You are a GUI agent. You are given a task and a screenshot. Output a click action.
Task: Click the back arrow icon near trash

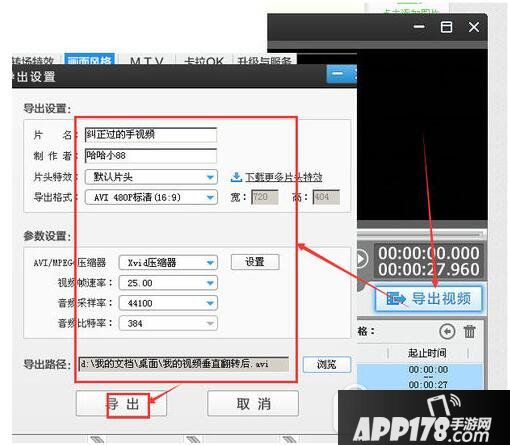coord(447,332)
